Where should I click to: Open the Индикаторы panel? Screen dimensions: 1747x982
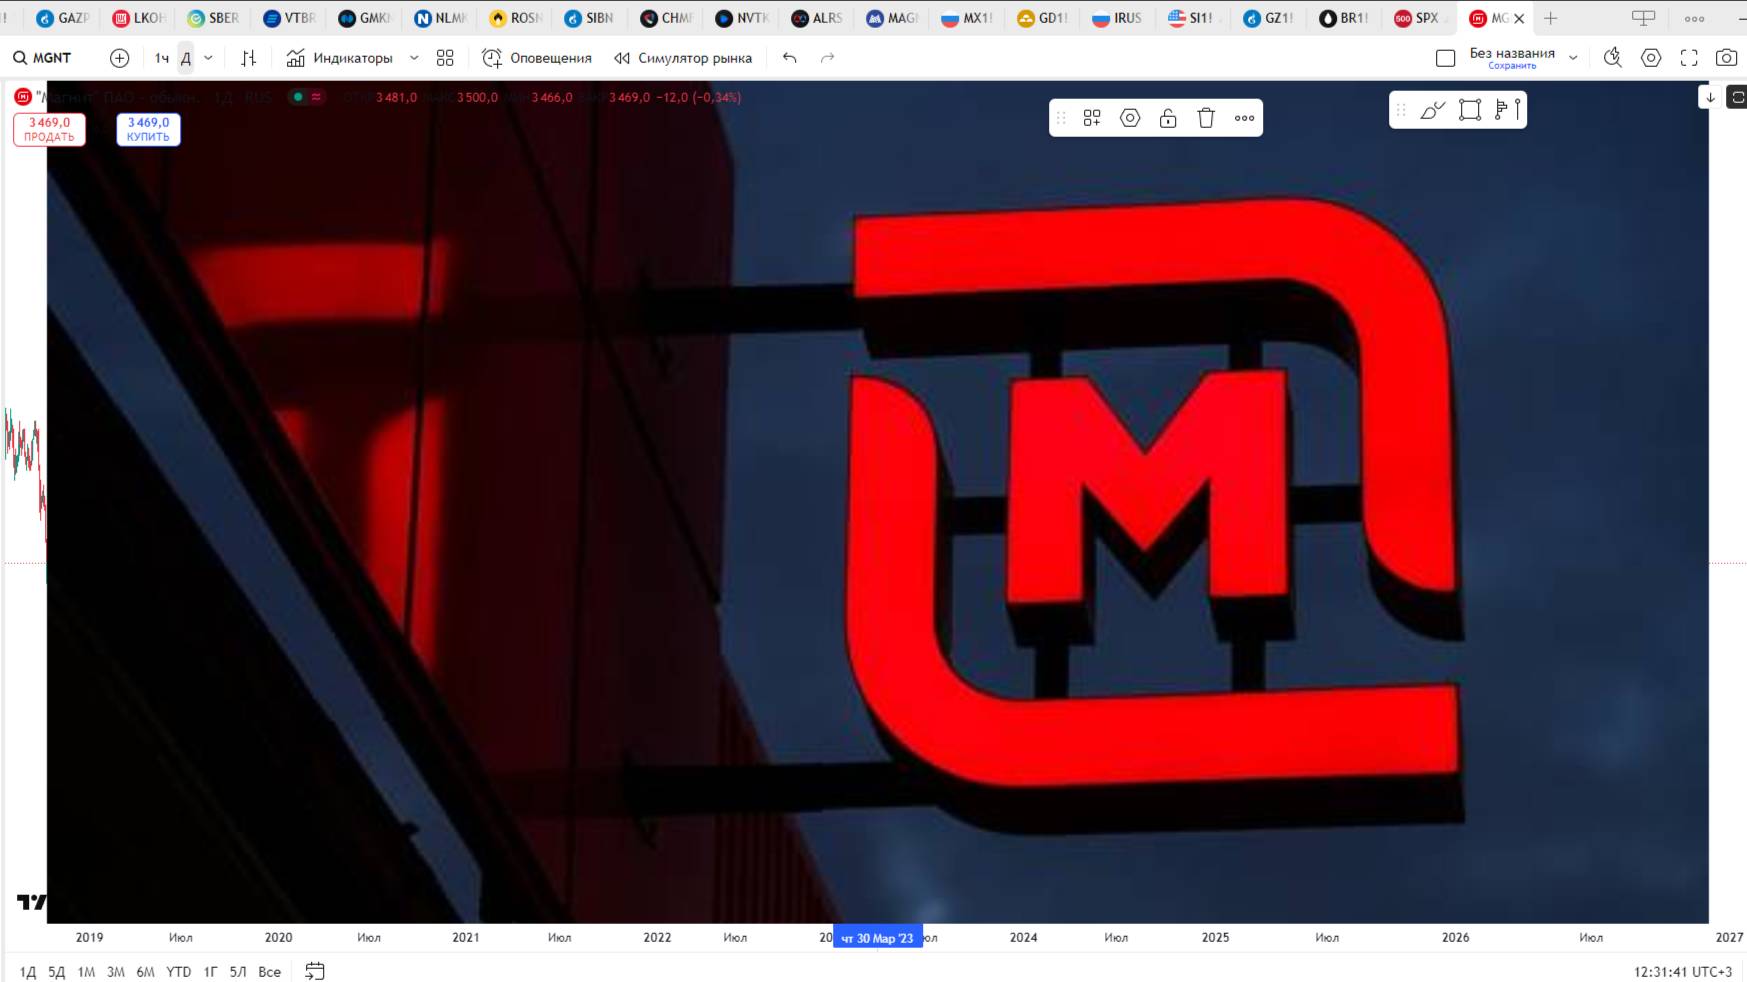[x=339, y=58]
